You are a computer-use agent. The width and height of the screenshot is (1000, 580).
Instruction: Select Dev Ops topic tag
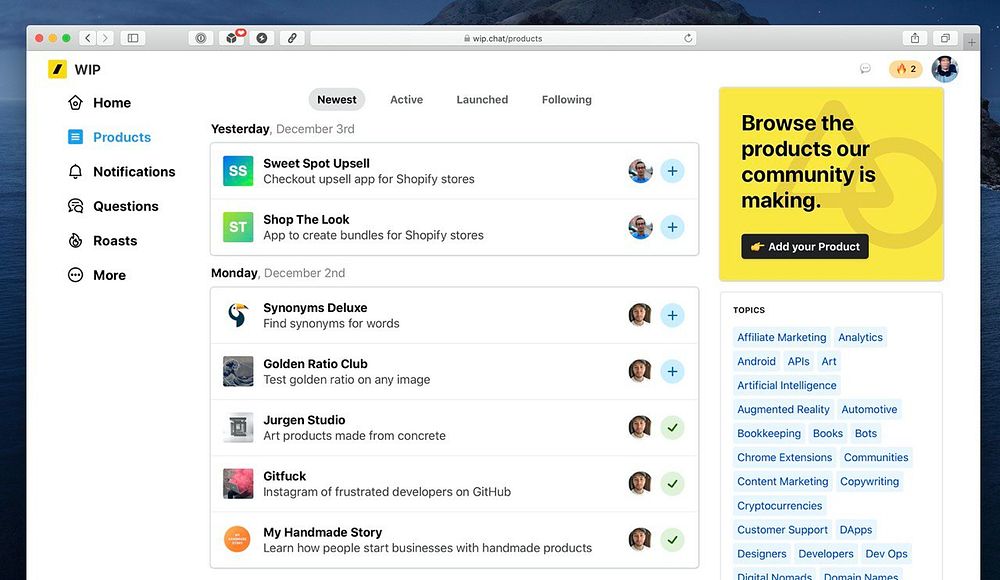click(x=886, y=554)
